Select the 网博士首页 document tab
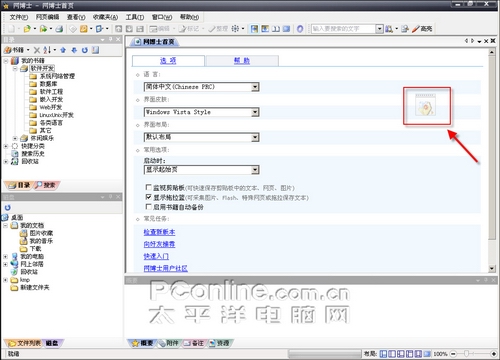500x360 pixels. click(x=155, y=42)
